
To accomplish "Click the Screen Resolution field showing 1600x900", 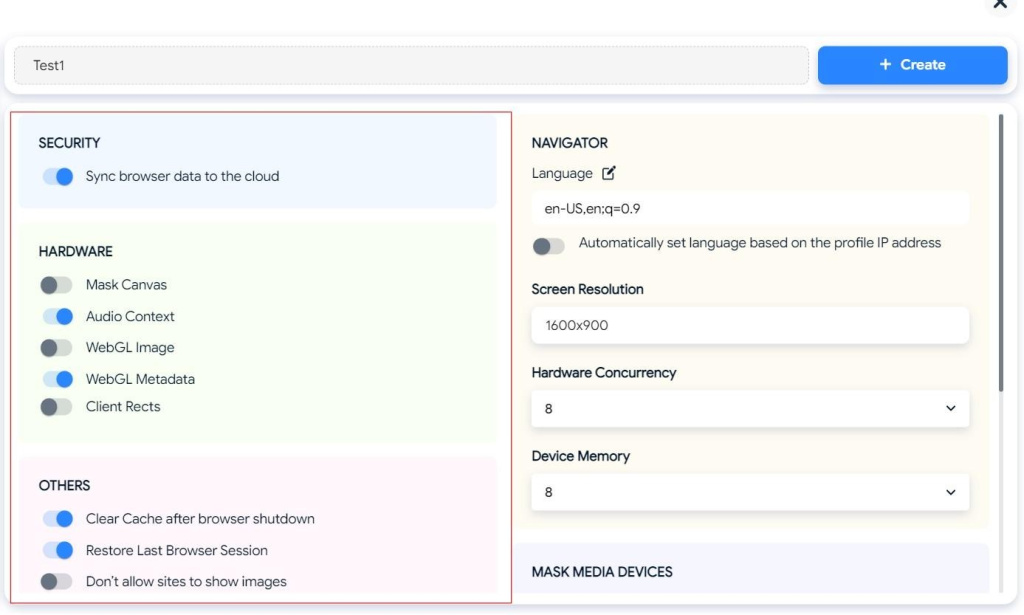I will (x=750, y=325).
